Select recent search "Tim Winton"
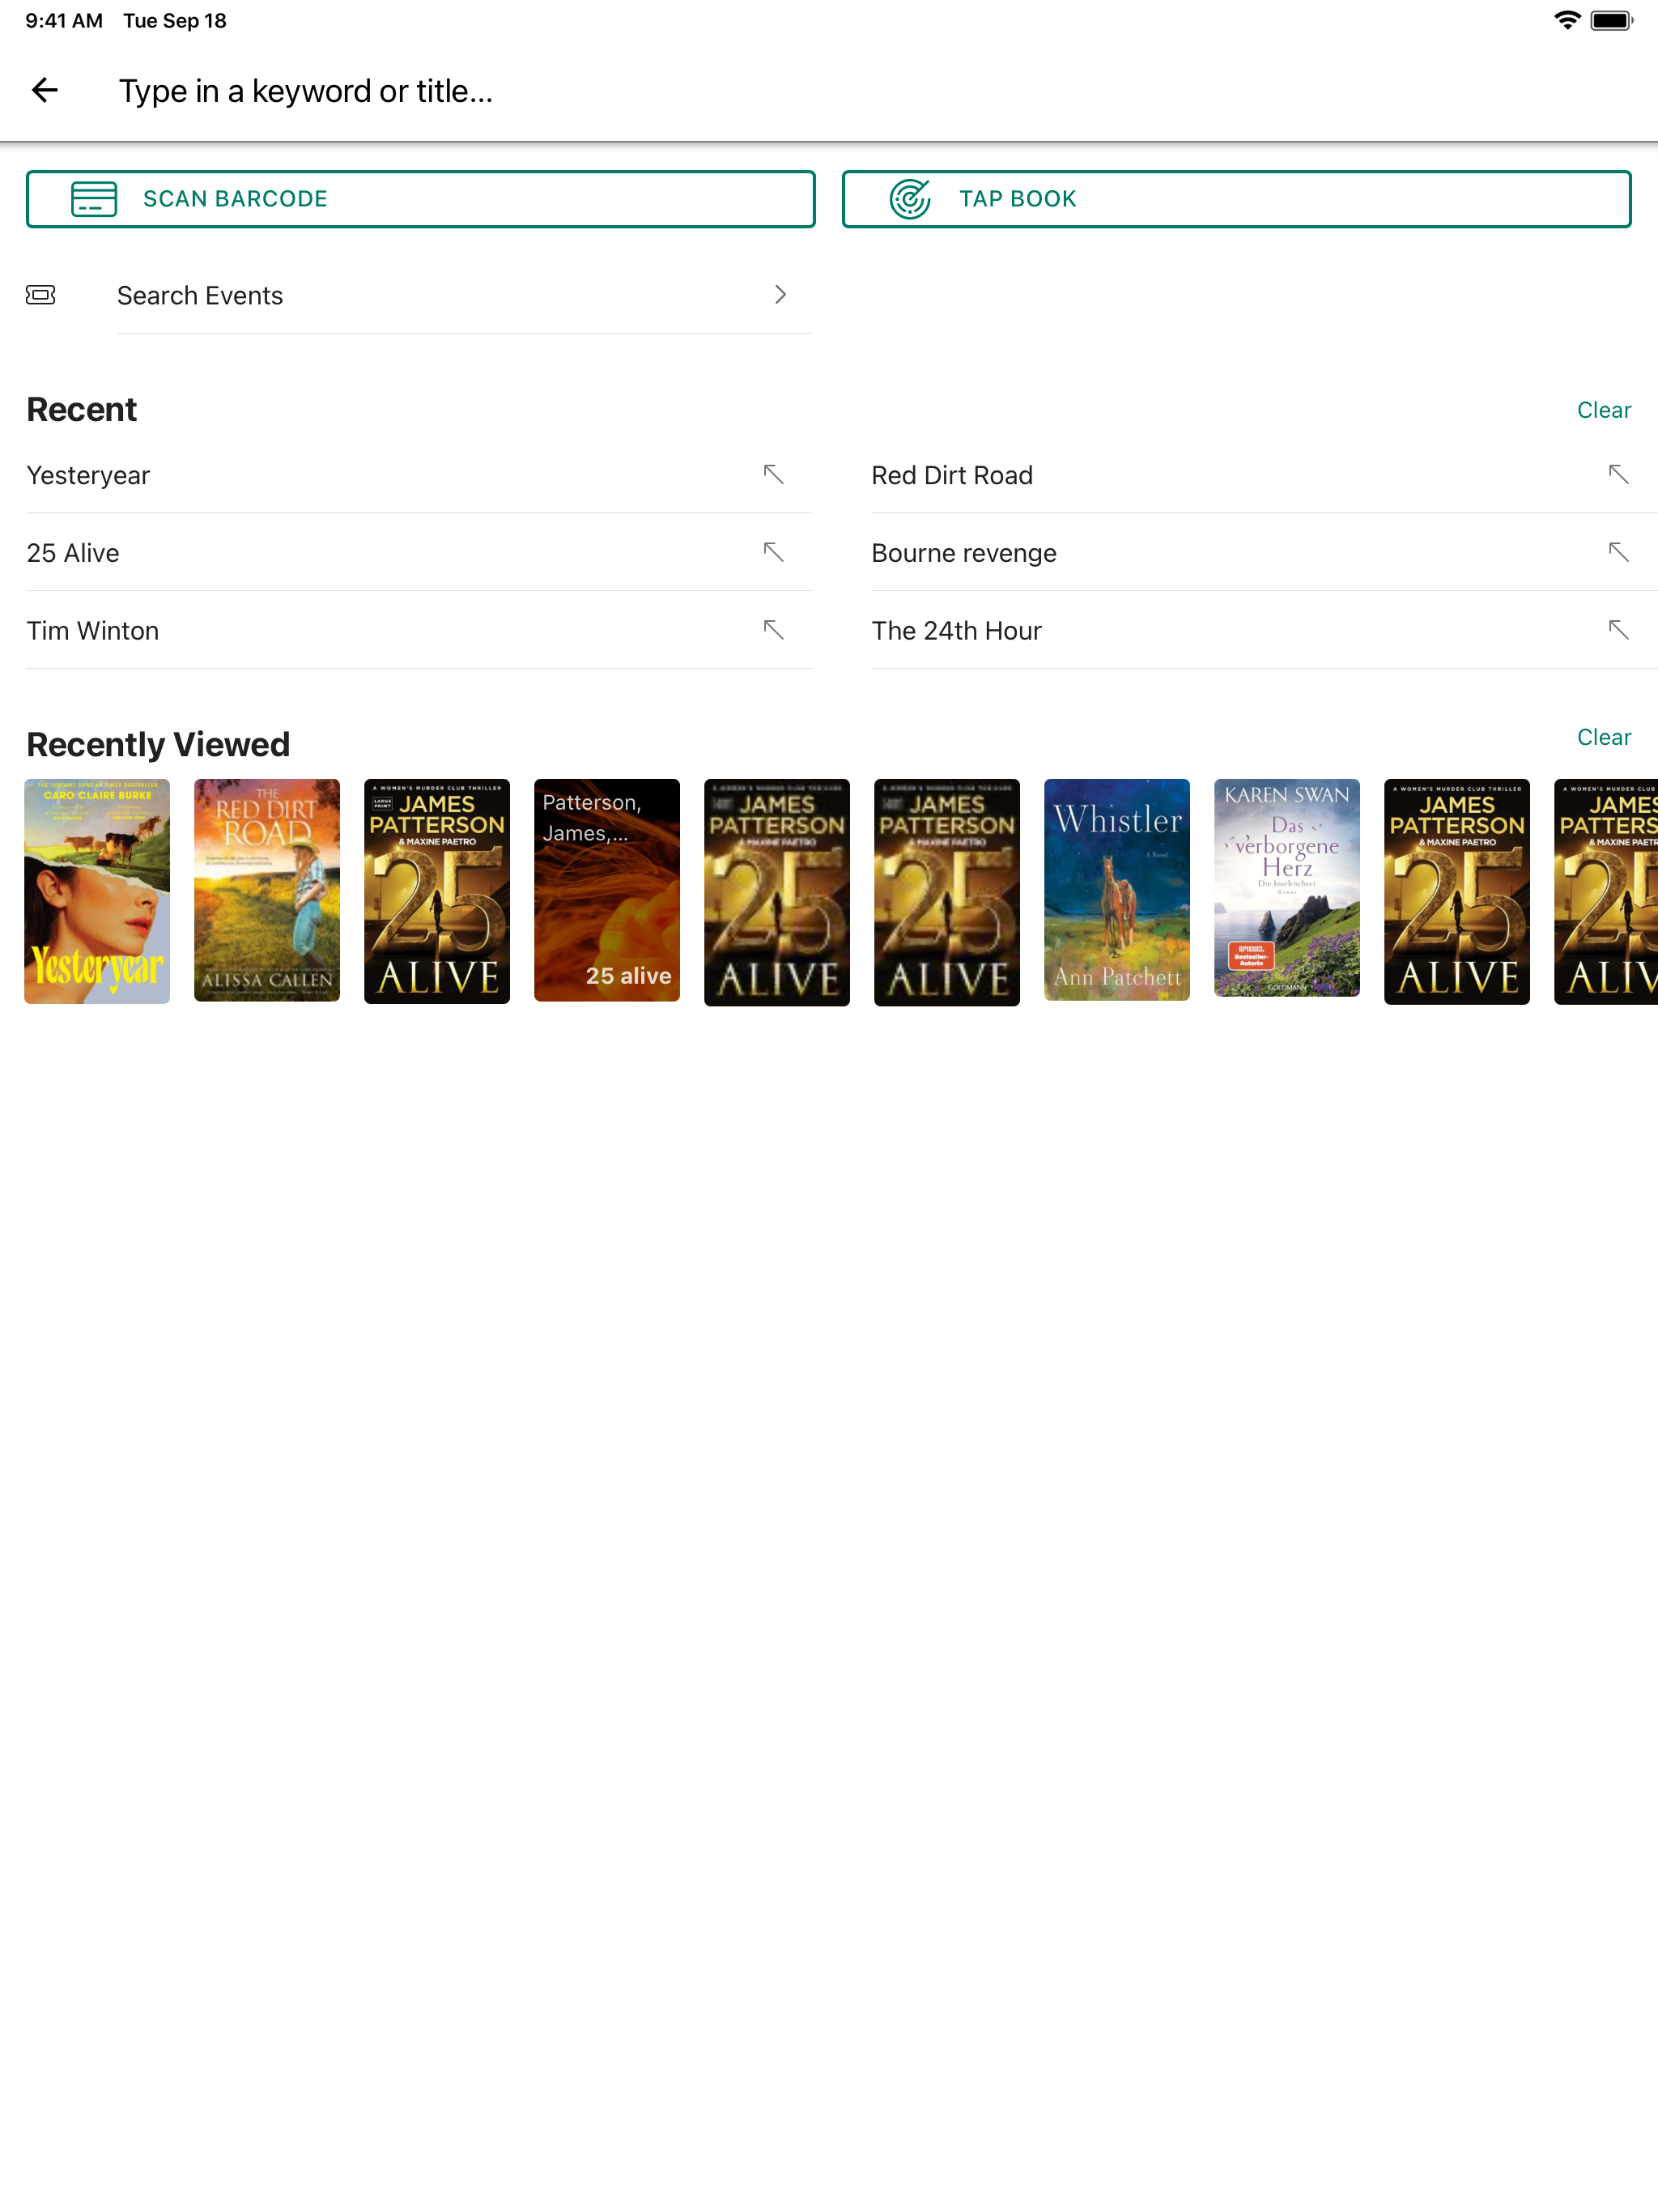This screenshot has width=1658, height=2212. coord(93,631)
